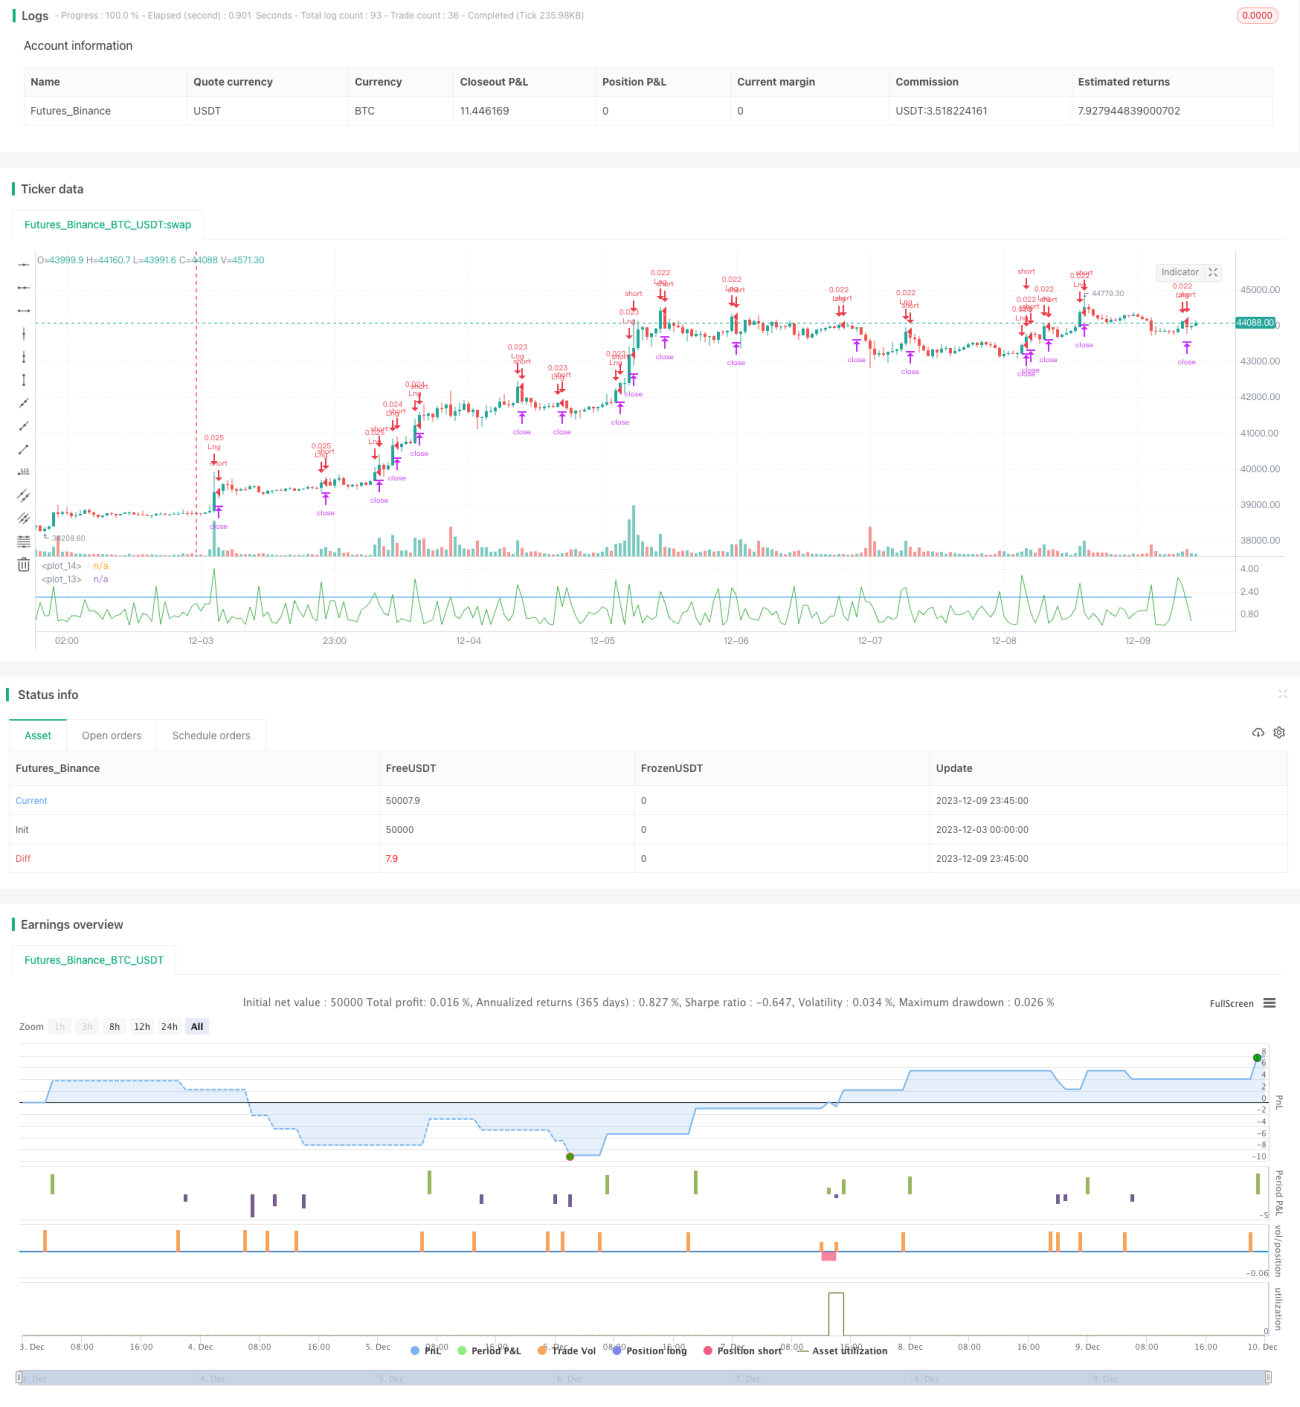Click FullScreen on earnings chart
The image size is (1300, 1407).
point(1231,1003)
